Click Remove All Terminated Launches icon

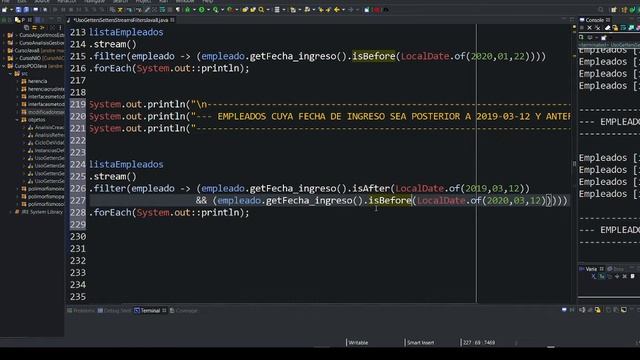pos(598,28)
